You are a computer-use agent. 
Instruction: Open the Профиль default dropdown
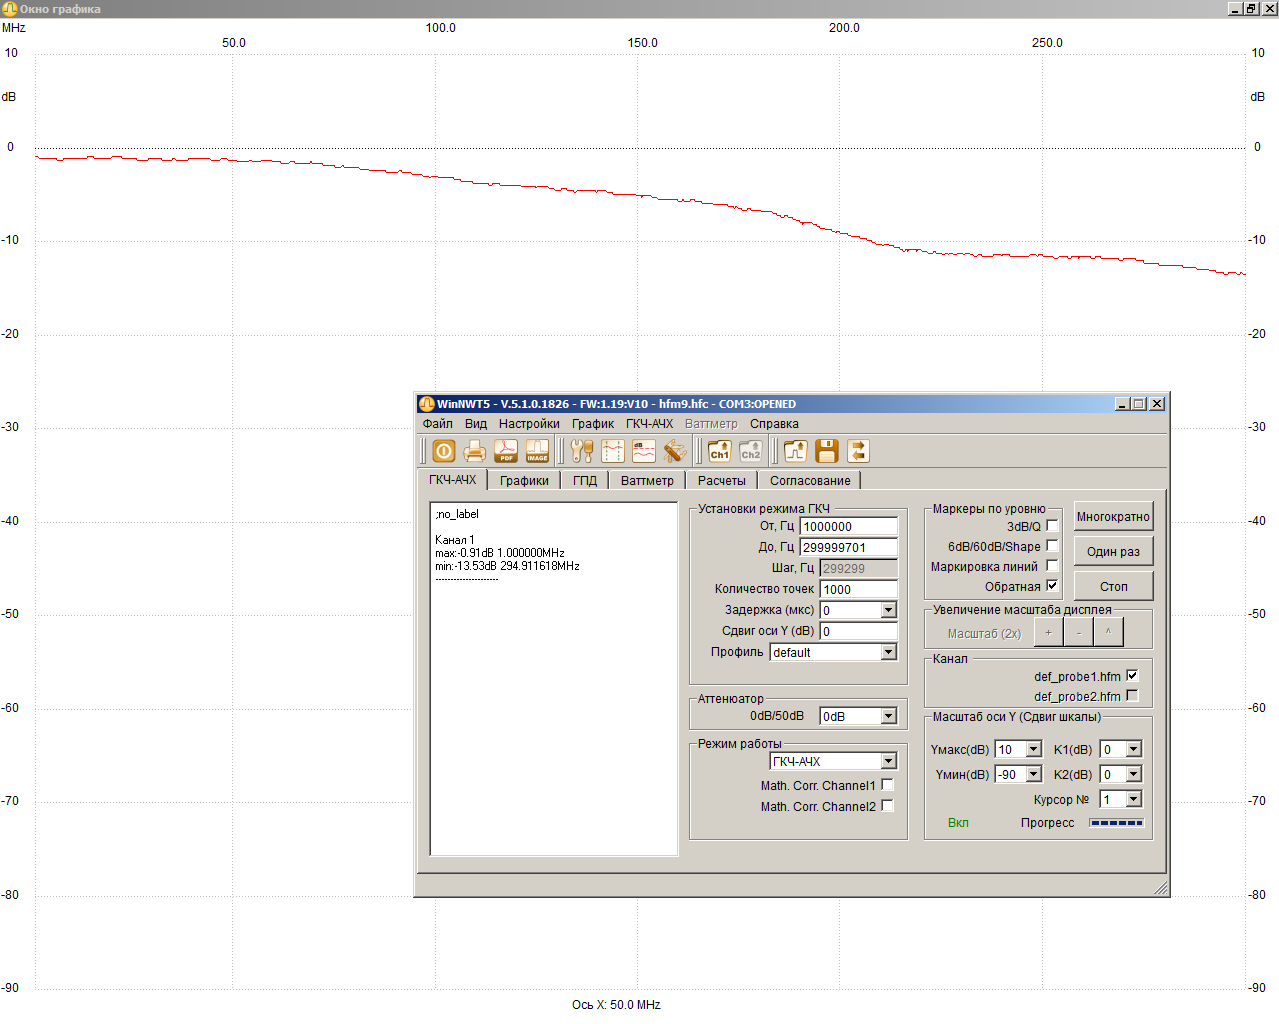[888, 652]
